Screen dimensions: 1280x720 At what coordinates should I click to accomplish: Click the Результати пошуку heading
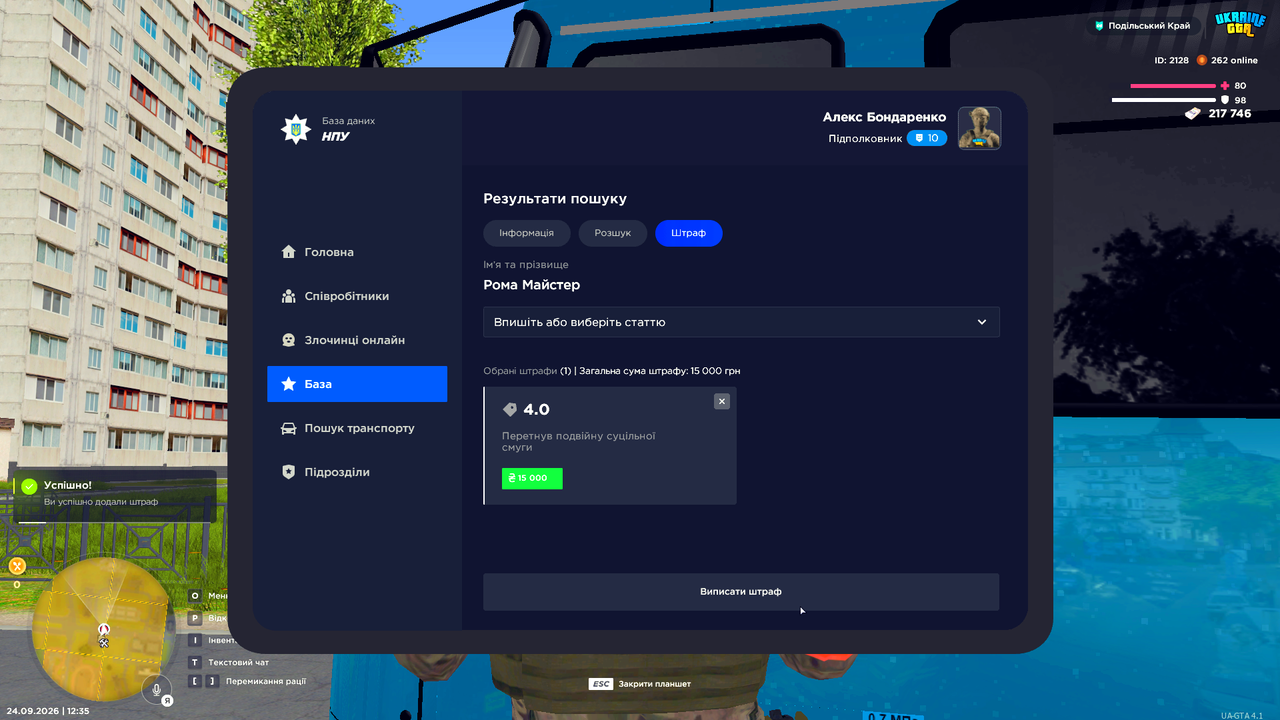coord(555,199)
